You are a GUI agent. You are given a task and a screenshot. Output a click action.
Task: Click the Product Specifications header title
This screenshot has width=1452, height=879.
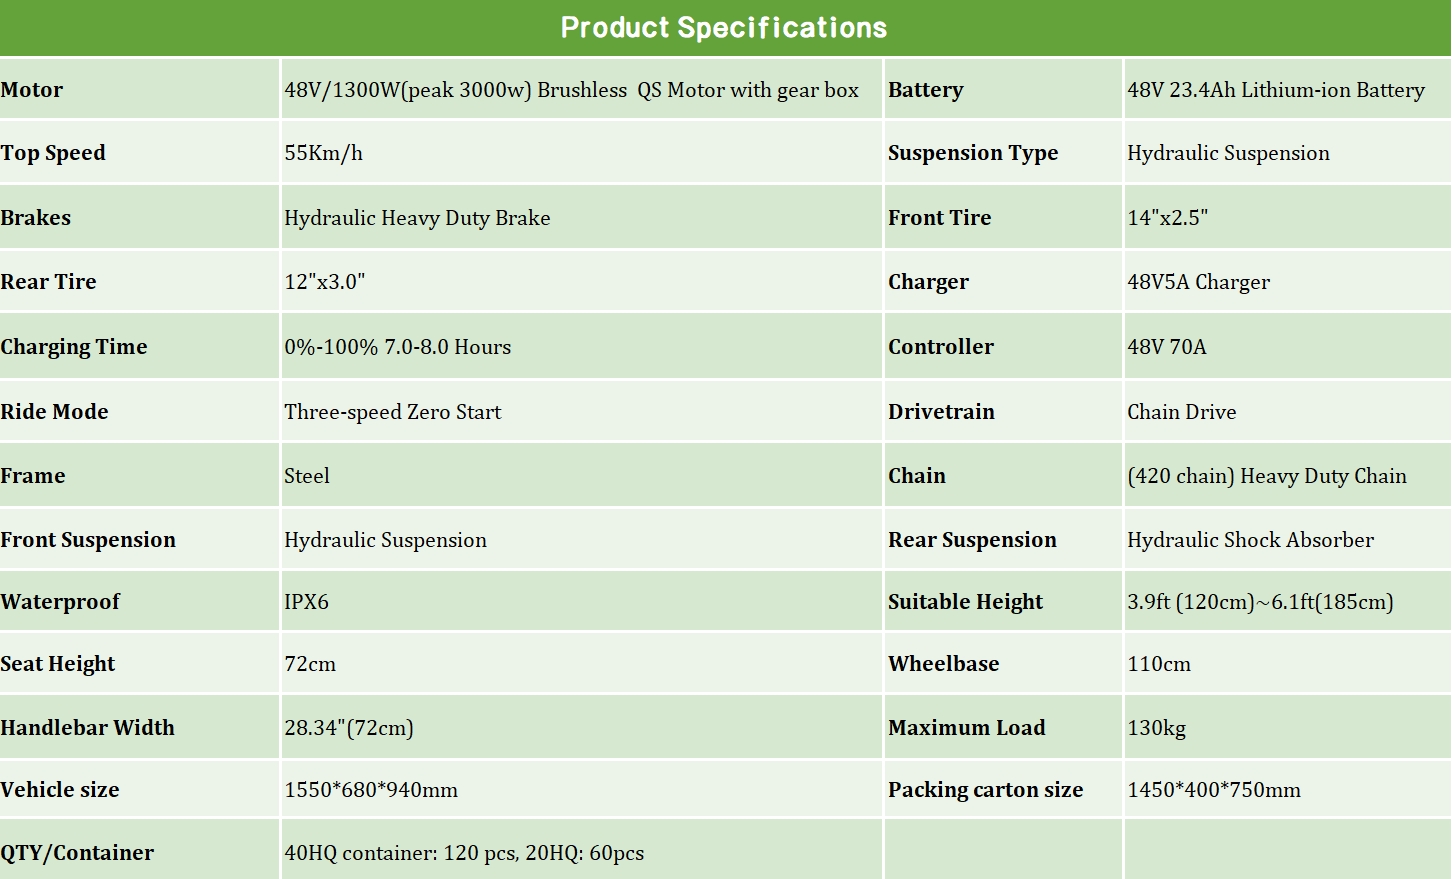coord(724,27)
